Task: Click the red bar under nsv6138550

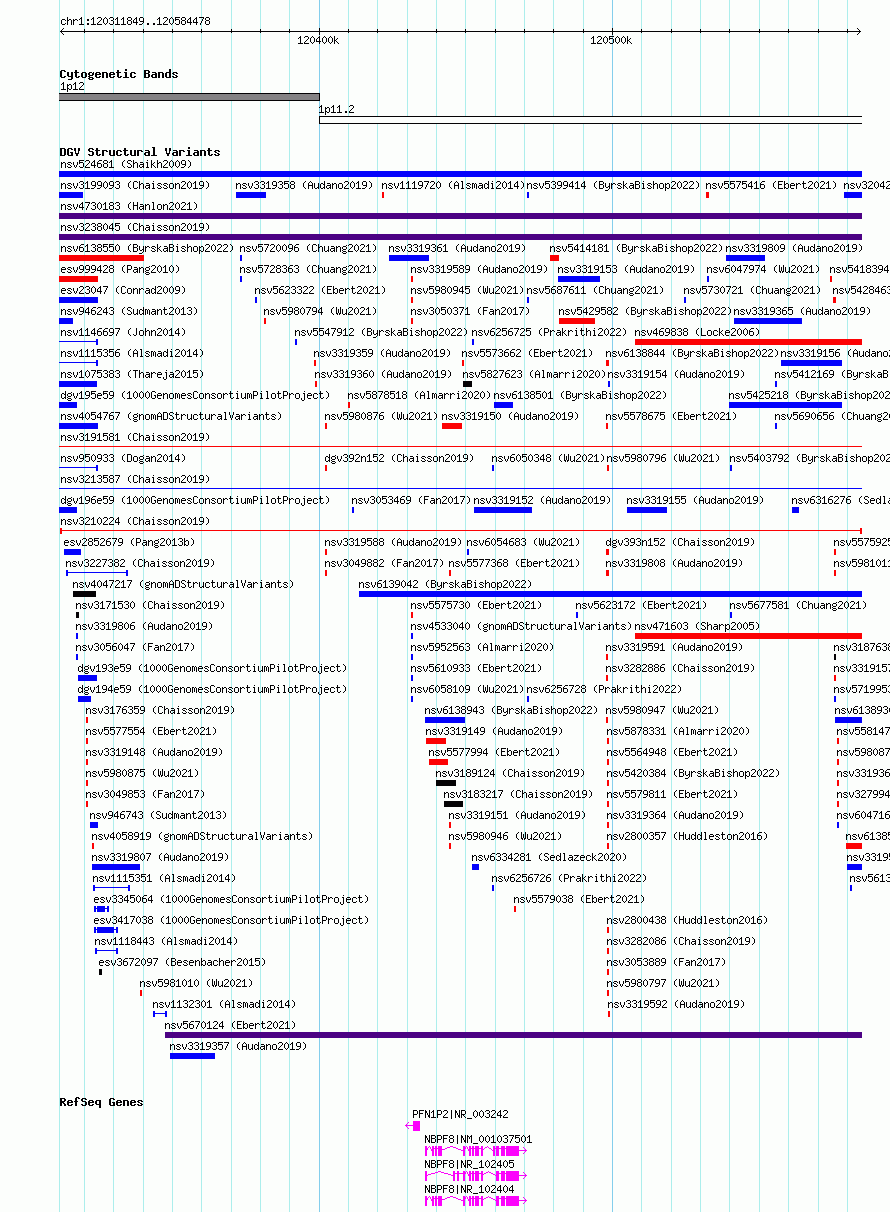Action: (x=101, y=258)
